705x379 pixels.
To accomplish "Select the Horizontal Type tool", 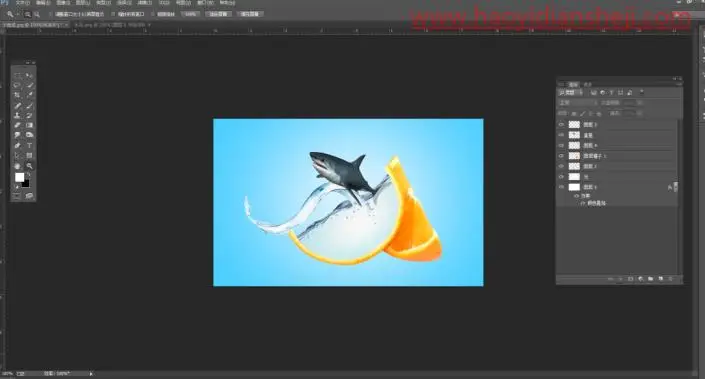I will pos(29,146).
